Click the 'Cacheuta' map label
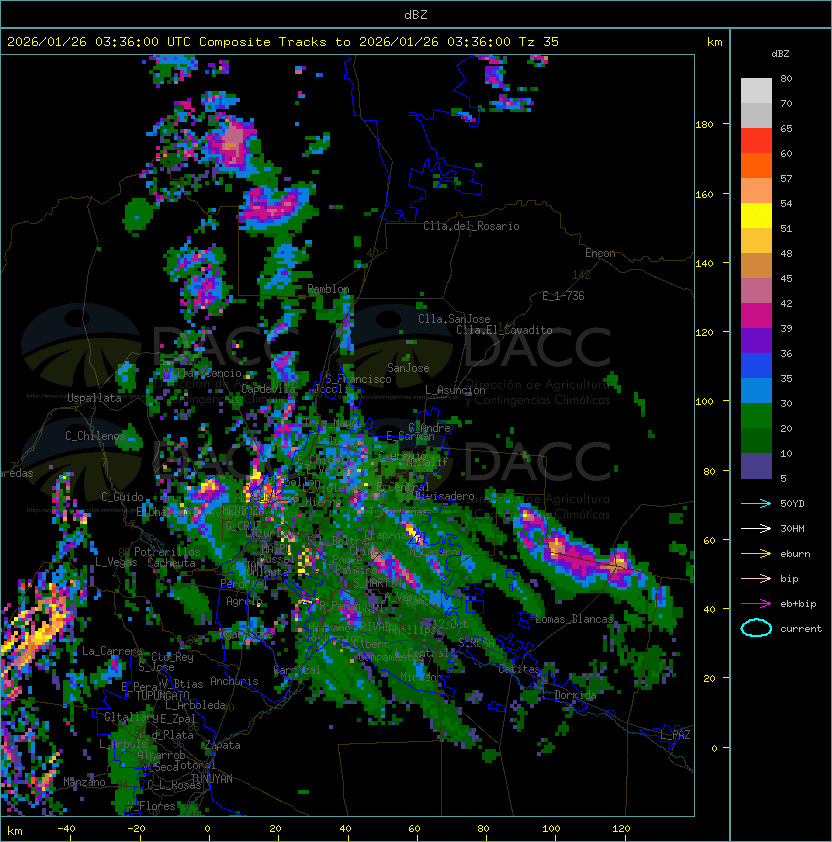 point(171,563)
